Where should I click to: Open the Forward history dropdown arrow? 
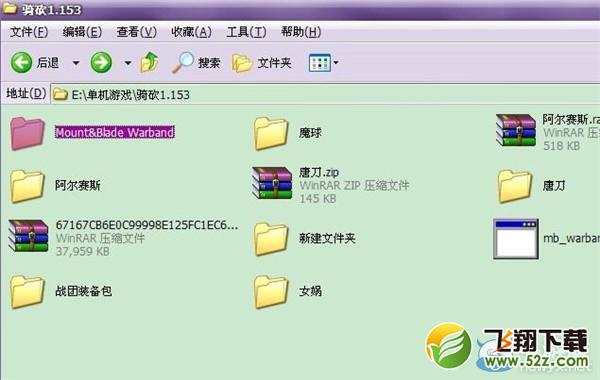click(128, 63)
